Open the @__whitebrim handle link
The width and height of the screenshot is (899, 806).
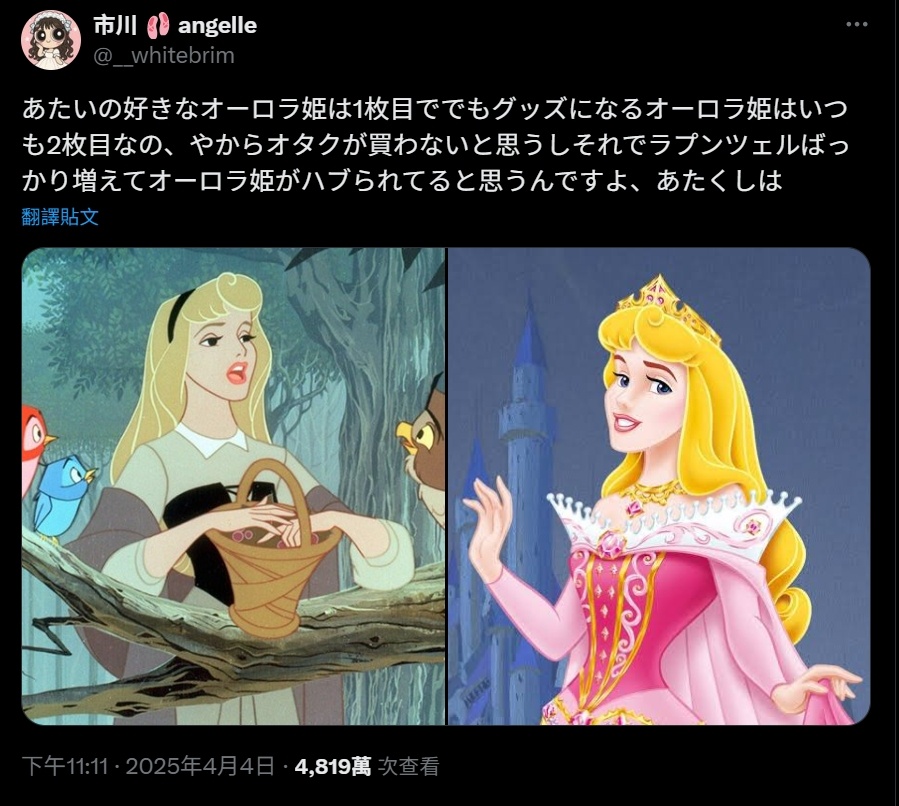(x=164, y=56)
